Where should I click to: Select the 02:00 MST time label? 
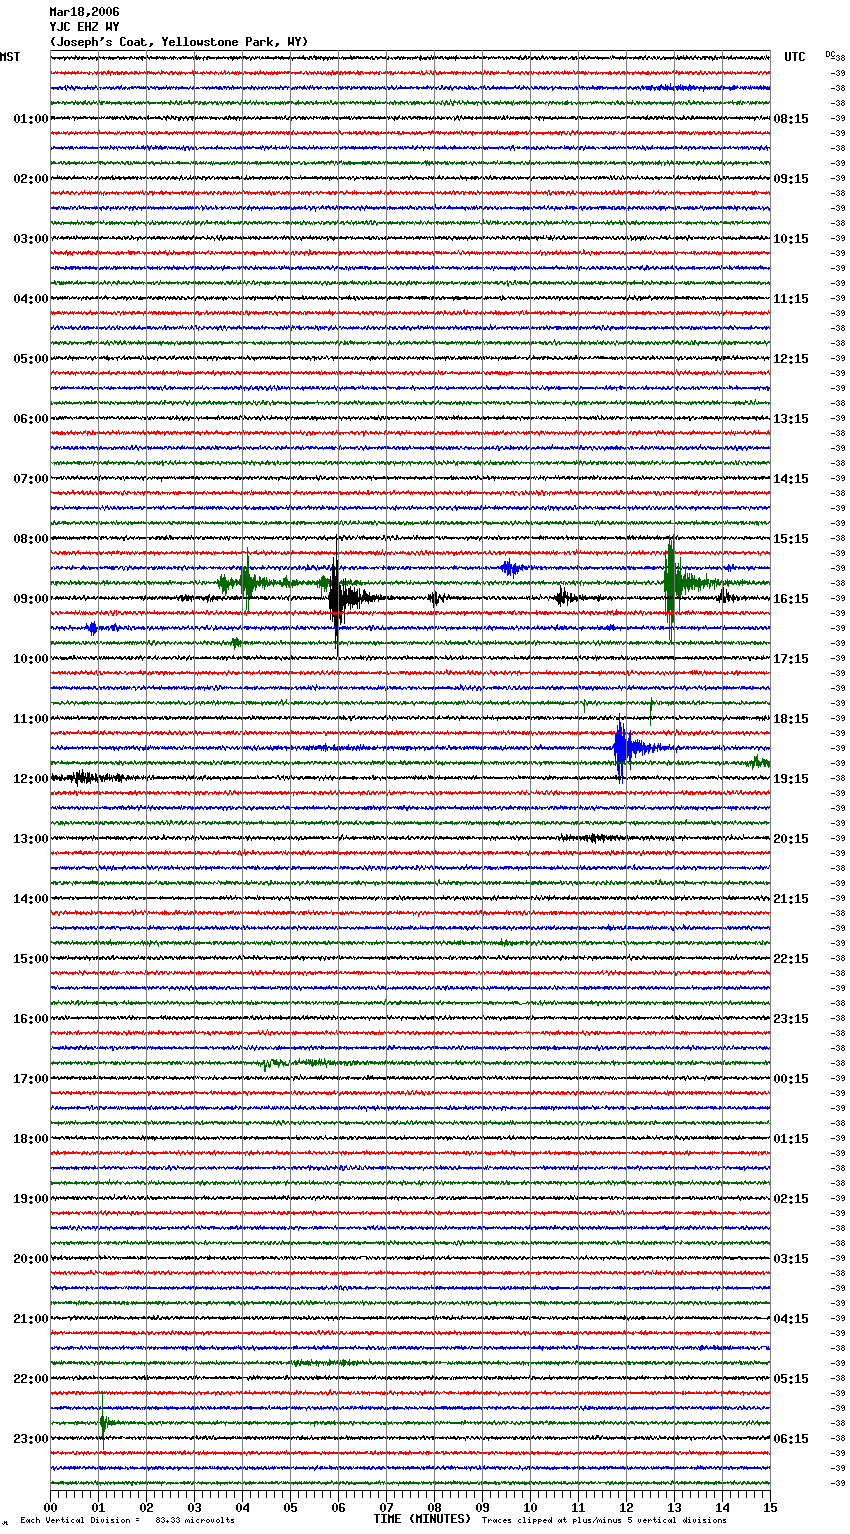pos(31,179)
